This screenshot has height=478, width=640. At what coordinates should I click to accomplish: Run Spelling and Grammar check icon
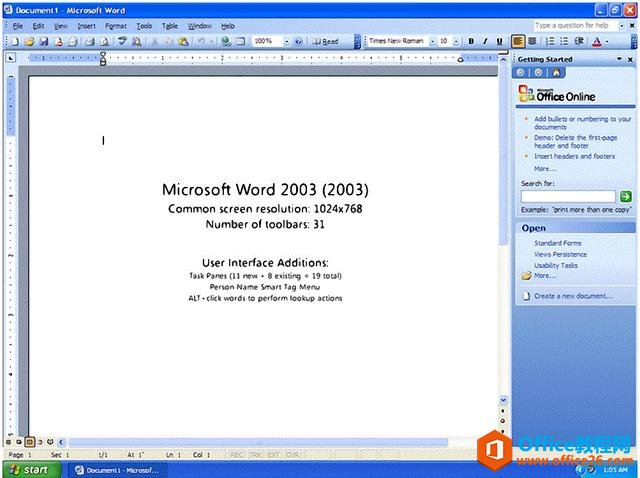[122, 41]
